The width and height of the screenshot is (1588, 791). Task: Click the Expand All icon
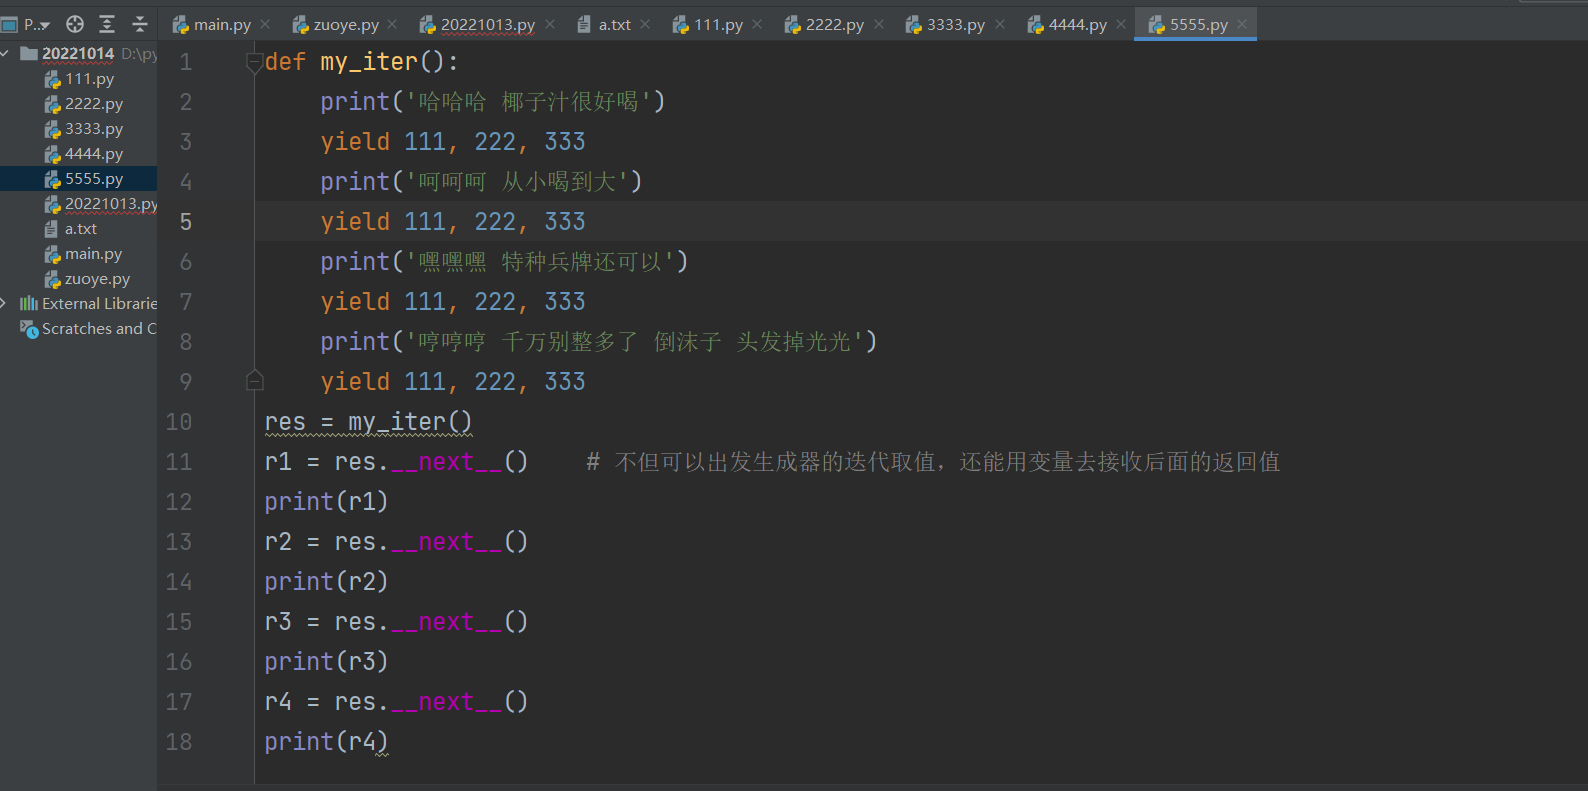point(107,24)
